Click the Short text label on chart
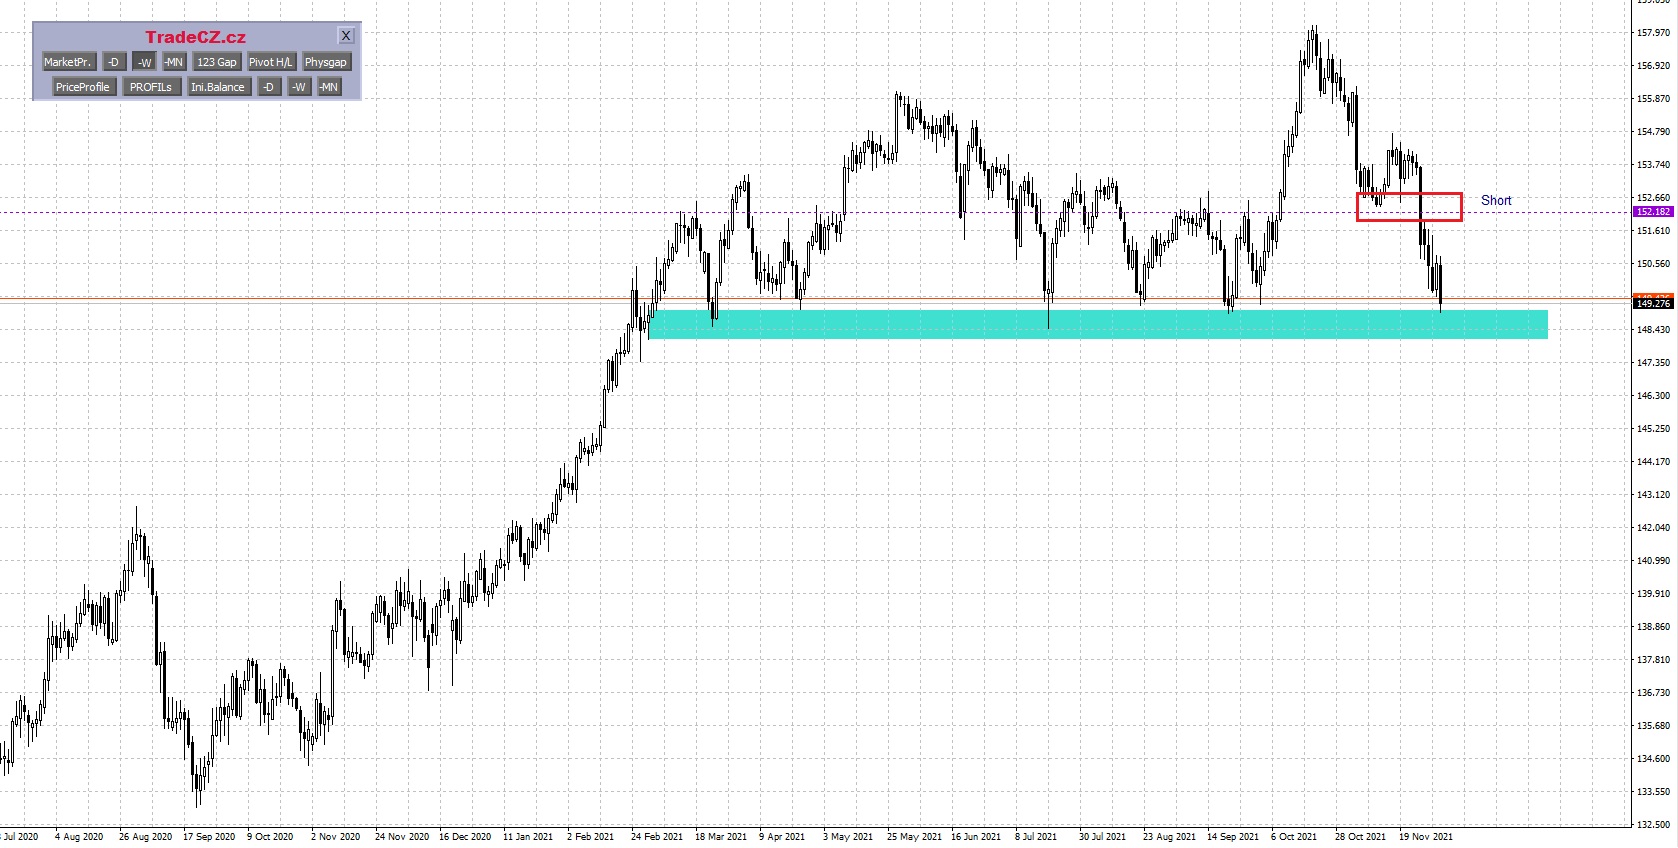The width and height of the screenshot is (1678, 848). [1496, 200]
